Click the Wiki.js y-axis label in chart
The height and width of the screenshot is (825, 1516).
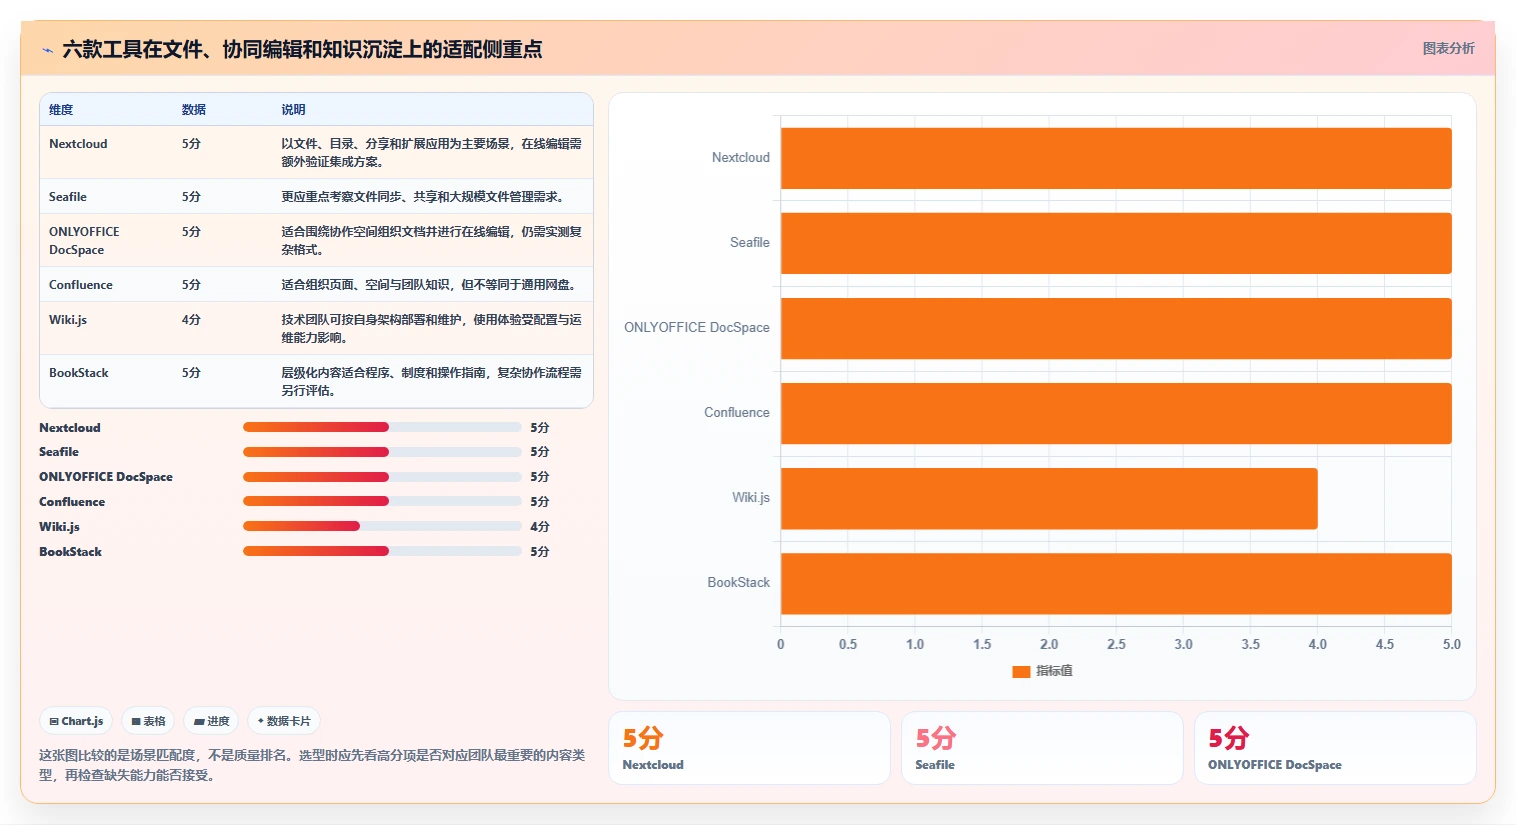751,497
